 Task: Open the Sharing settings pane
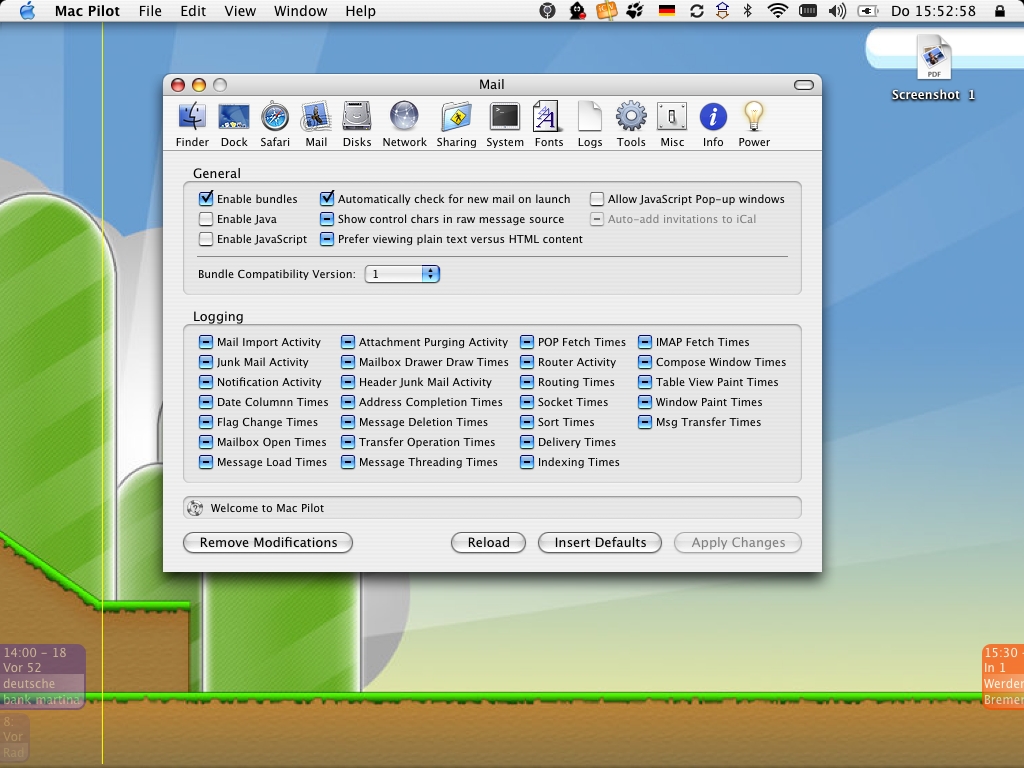[x=456, y=125]
